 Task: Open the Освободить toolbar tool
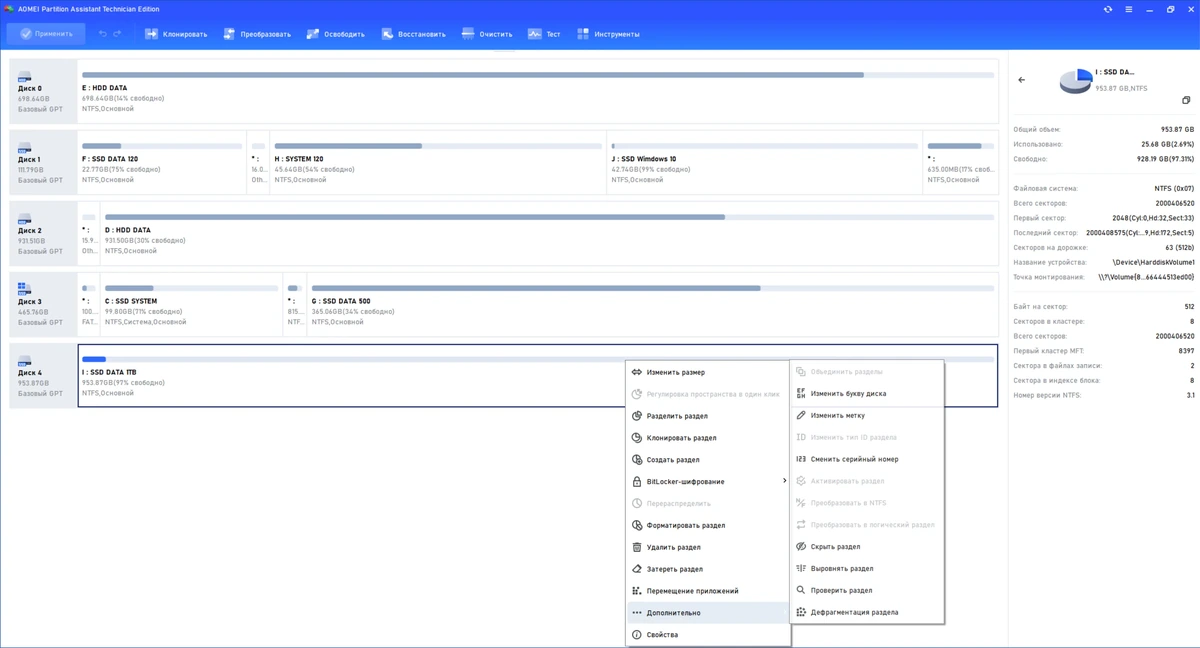pos(336,34)
